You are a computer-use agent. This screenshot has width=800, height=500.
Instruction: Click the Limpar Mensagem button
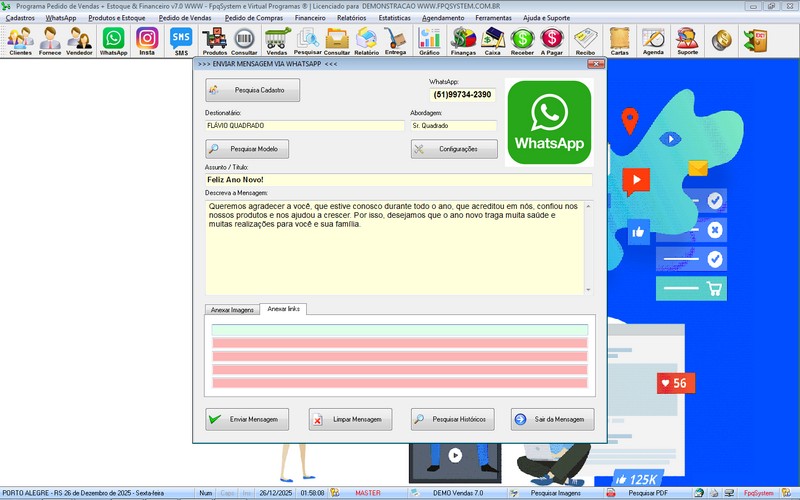pos(351,419)
